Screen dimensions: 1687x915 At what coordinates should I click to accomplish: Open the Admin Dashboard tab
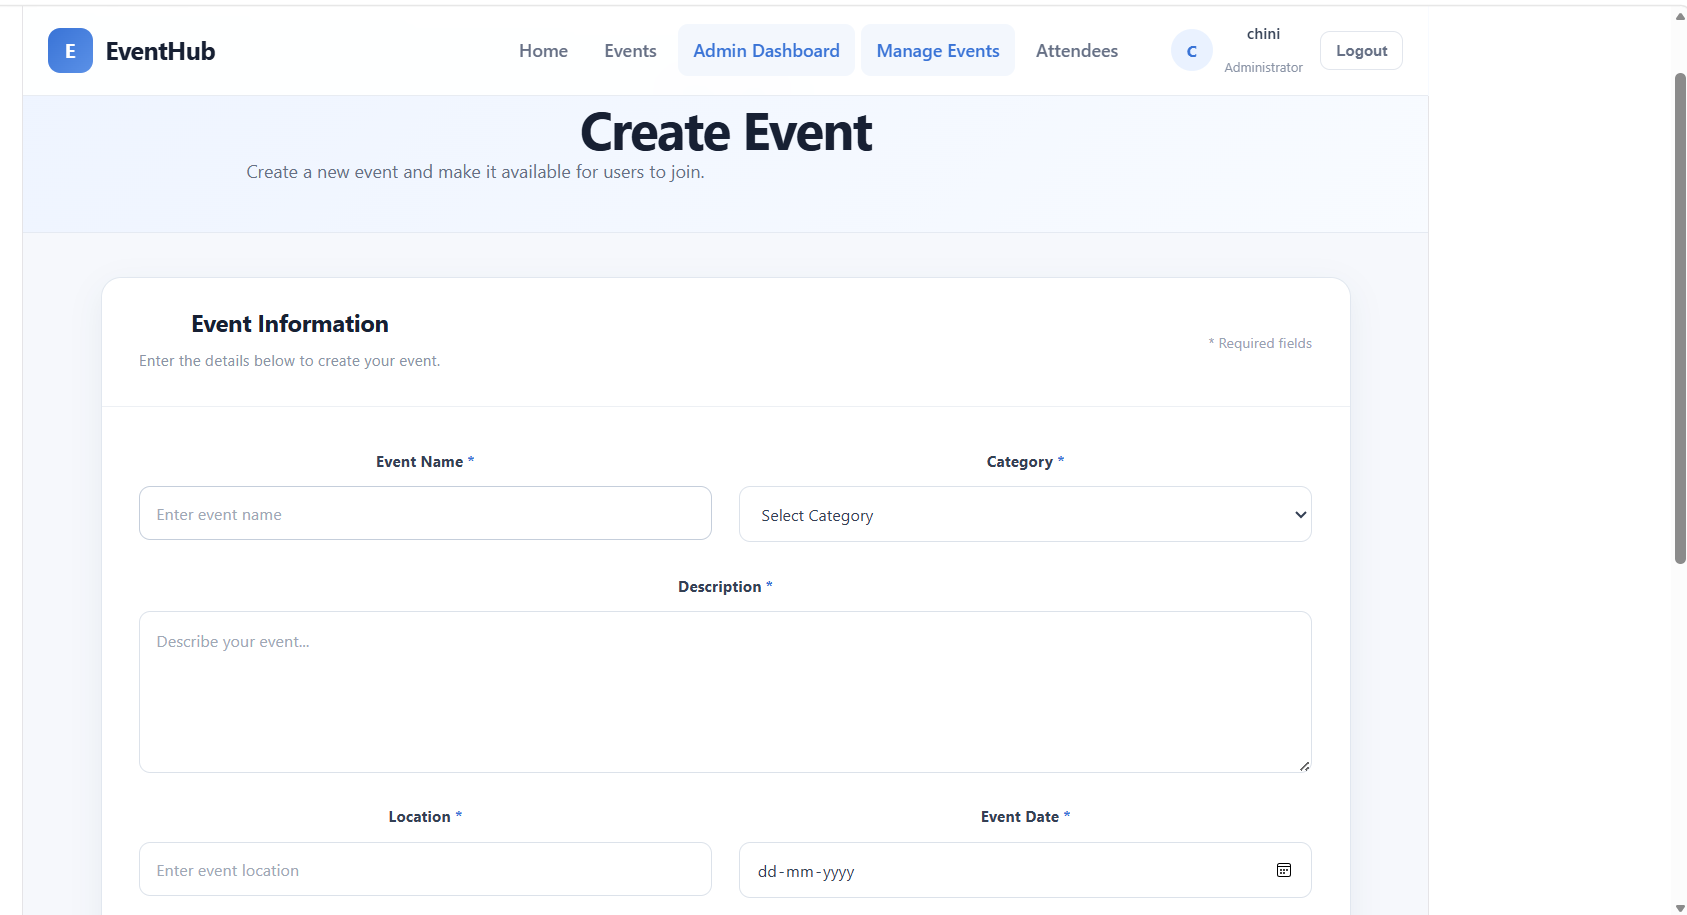click(766, 51)
